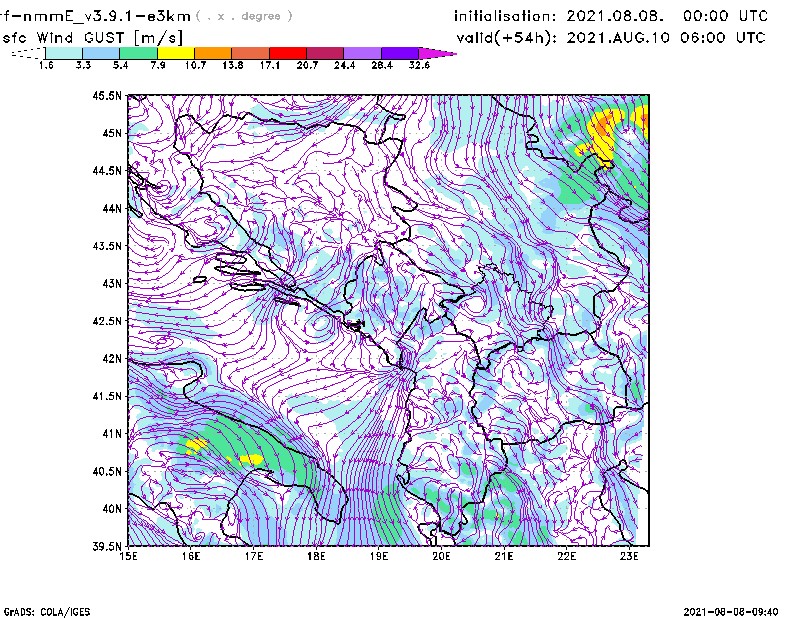Click the 40.5N latitude label
Screen dimensions: 800x618
(107, 472)
